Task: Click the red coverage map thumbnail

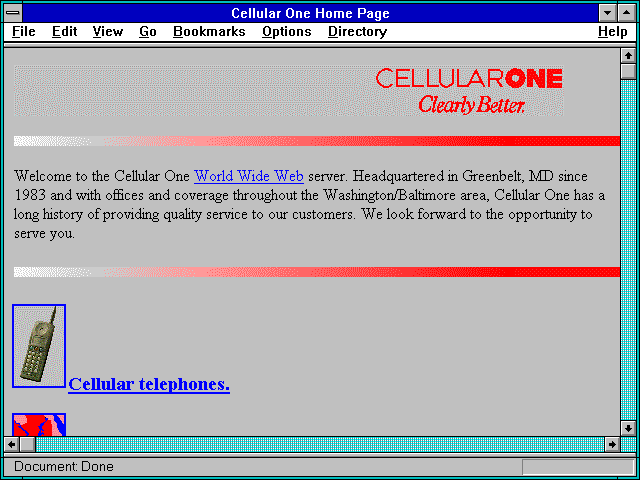Action: [39, 424]
